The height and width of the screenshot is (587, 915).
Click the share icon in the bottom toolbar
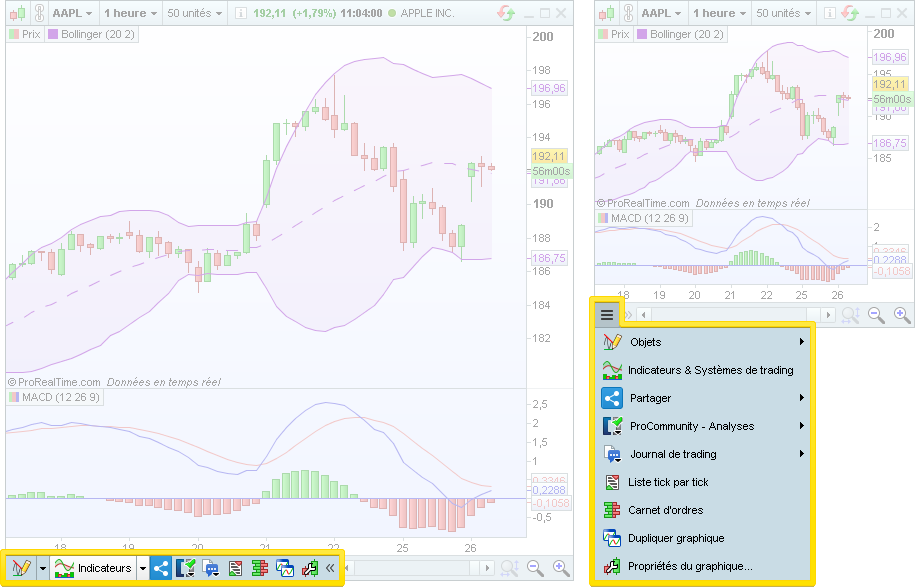point(162,568)
